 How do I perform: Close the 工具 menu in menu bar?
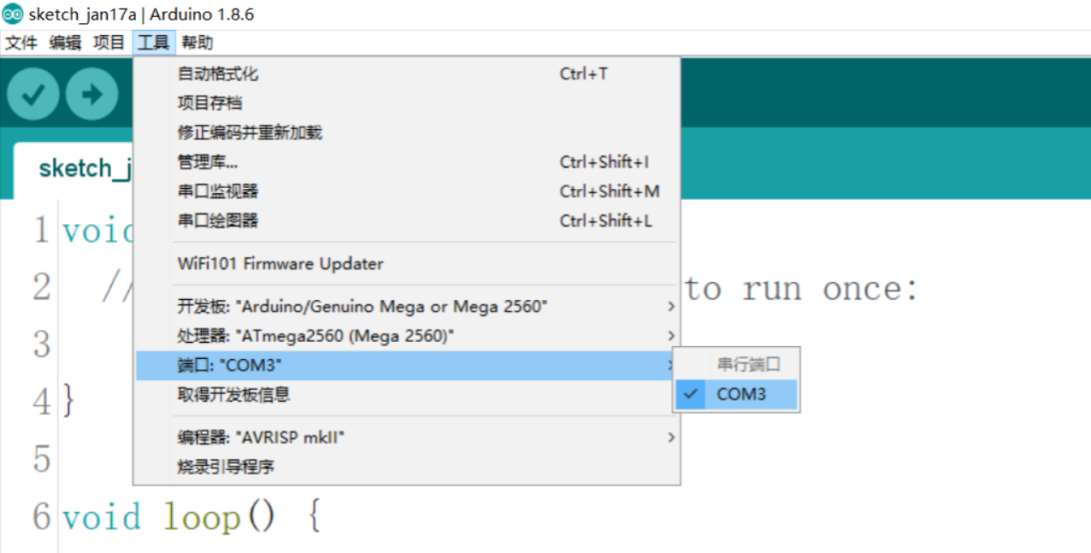(153, 43)
